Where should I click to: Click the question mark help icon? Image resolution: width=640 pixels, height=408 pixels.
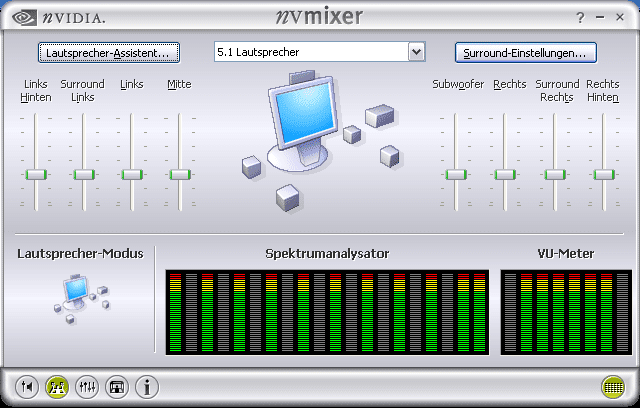point(580,18)
